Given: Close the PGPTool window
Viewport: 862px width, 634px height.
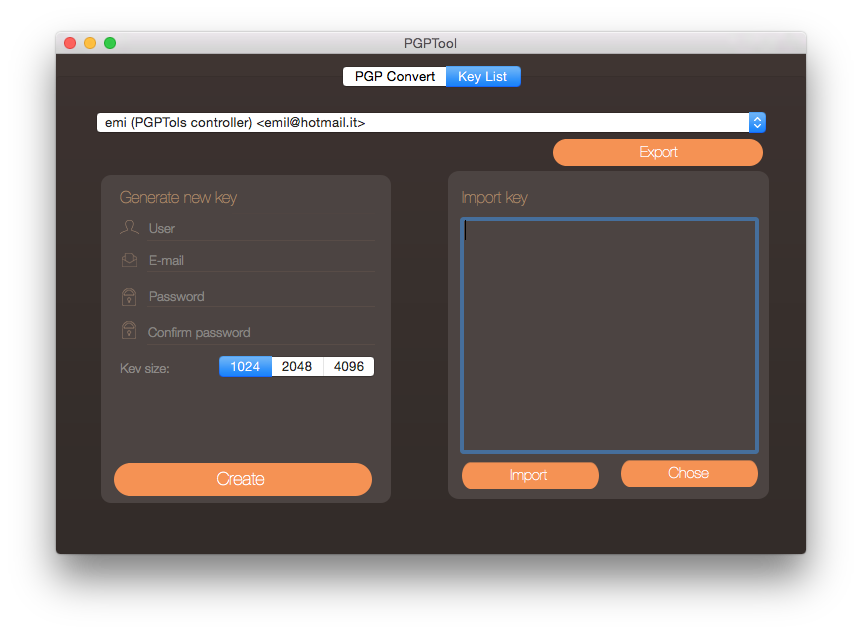Looking at the screenshot, I should pyautogui.click(x=70, y=43).
